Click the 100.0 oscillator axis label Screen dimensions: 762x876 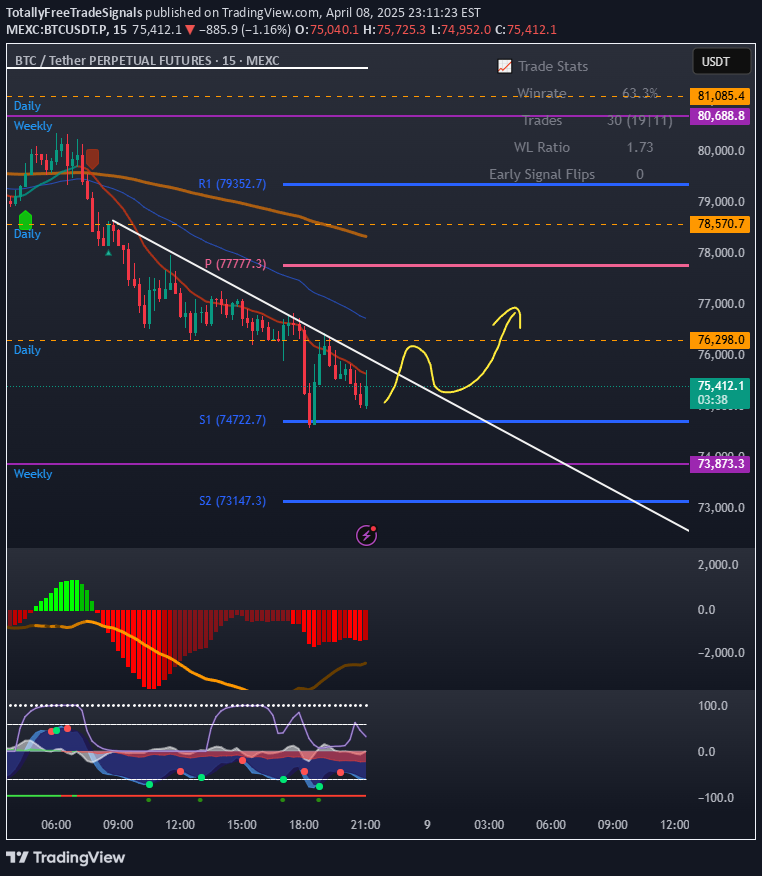coord(713,706)
